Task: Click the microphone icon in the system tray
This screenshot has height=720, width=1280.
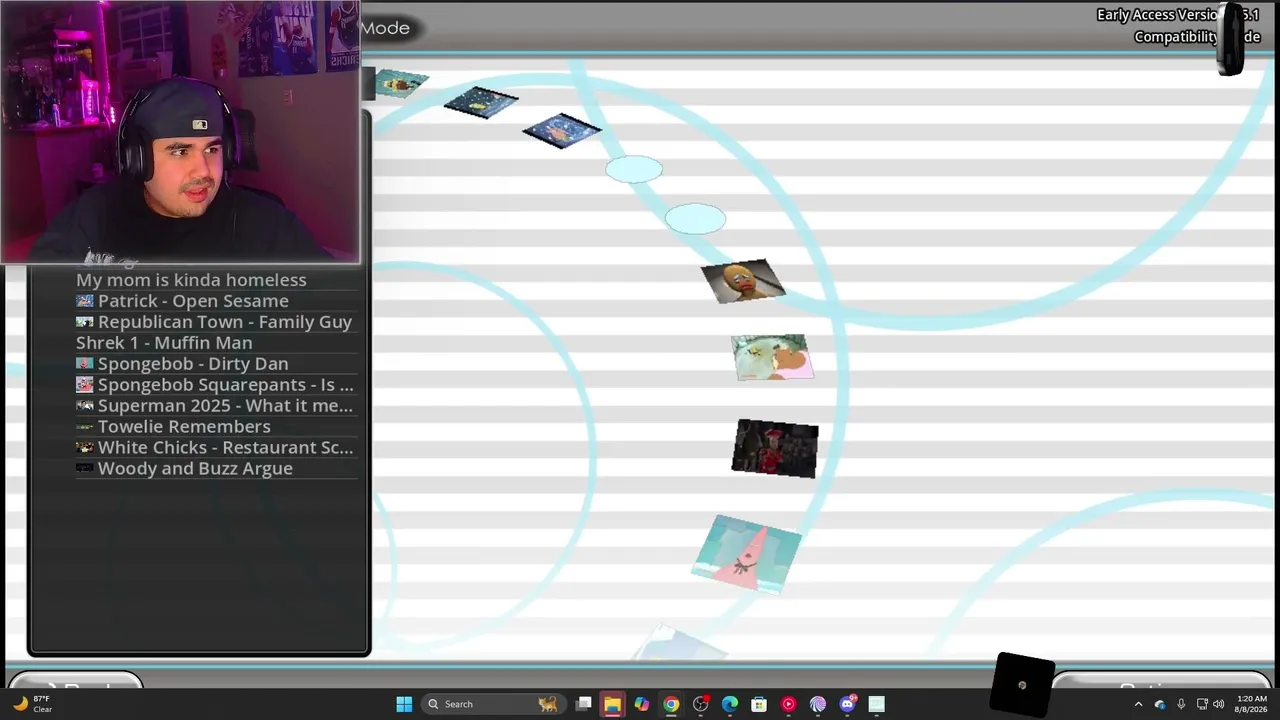Action: point(1181,704)
